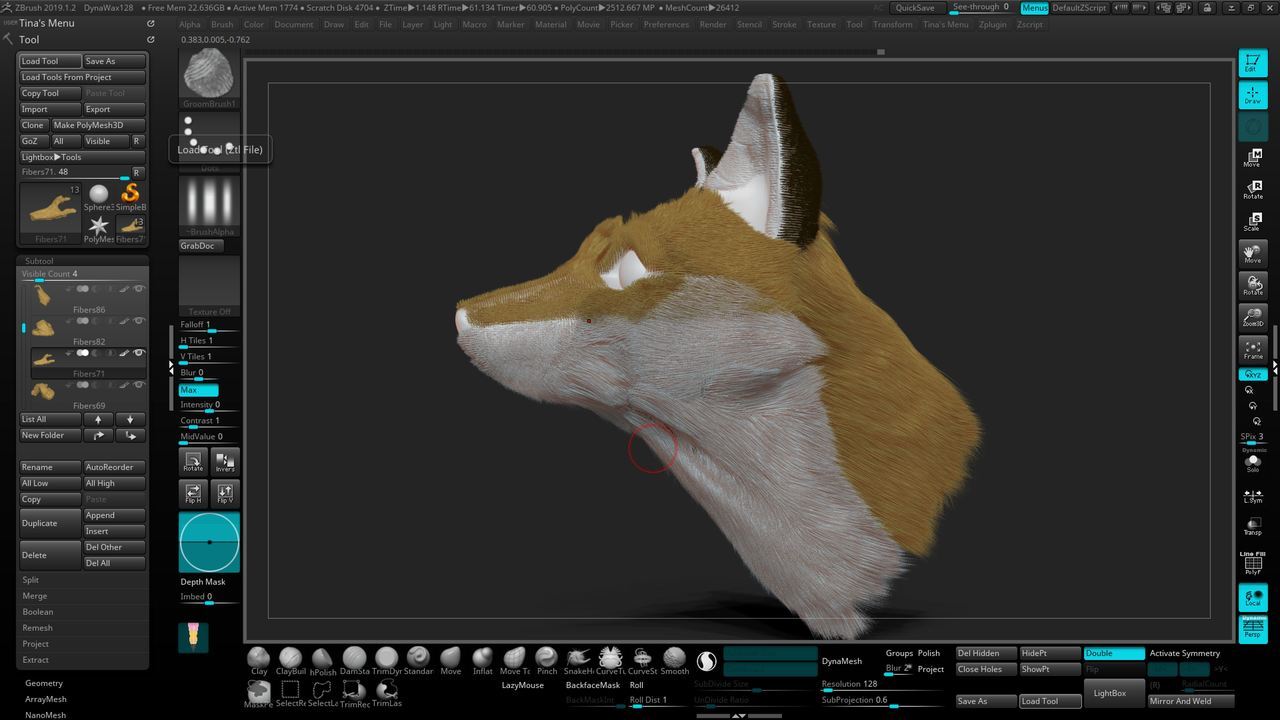
Task: Collapse the Subtool panel header
Action: 39,261
